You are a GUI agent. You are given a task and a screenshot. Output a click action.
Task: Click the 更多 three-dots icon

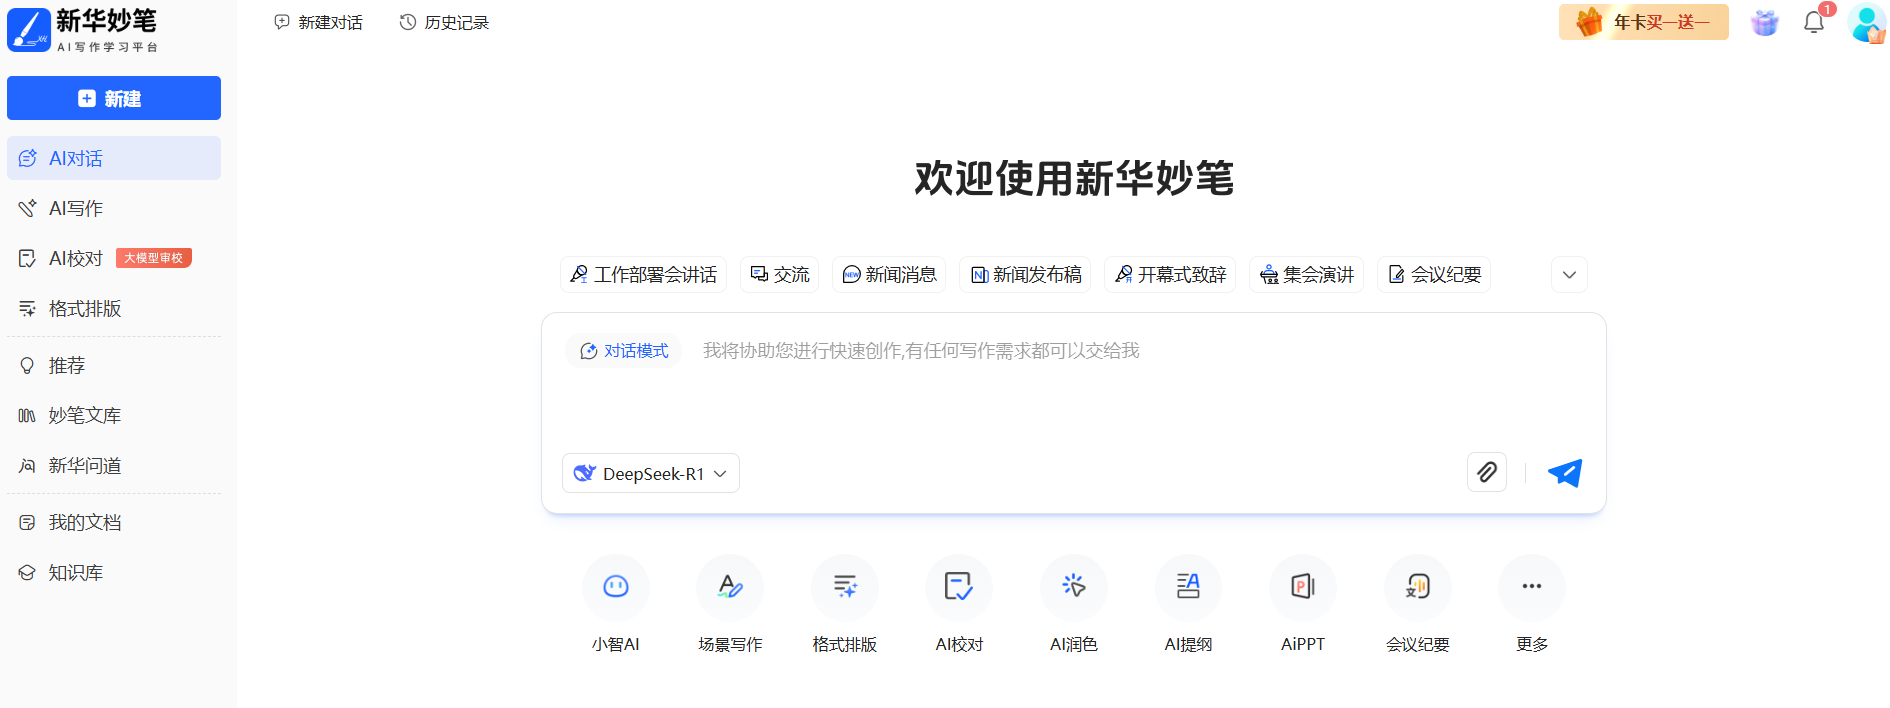click(1531, 587)
